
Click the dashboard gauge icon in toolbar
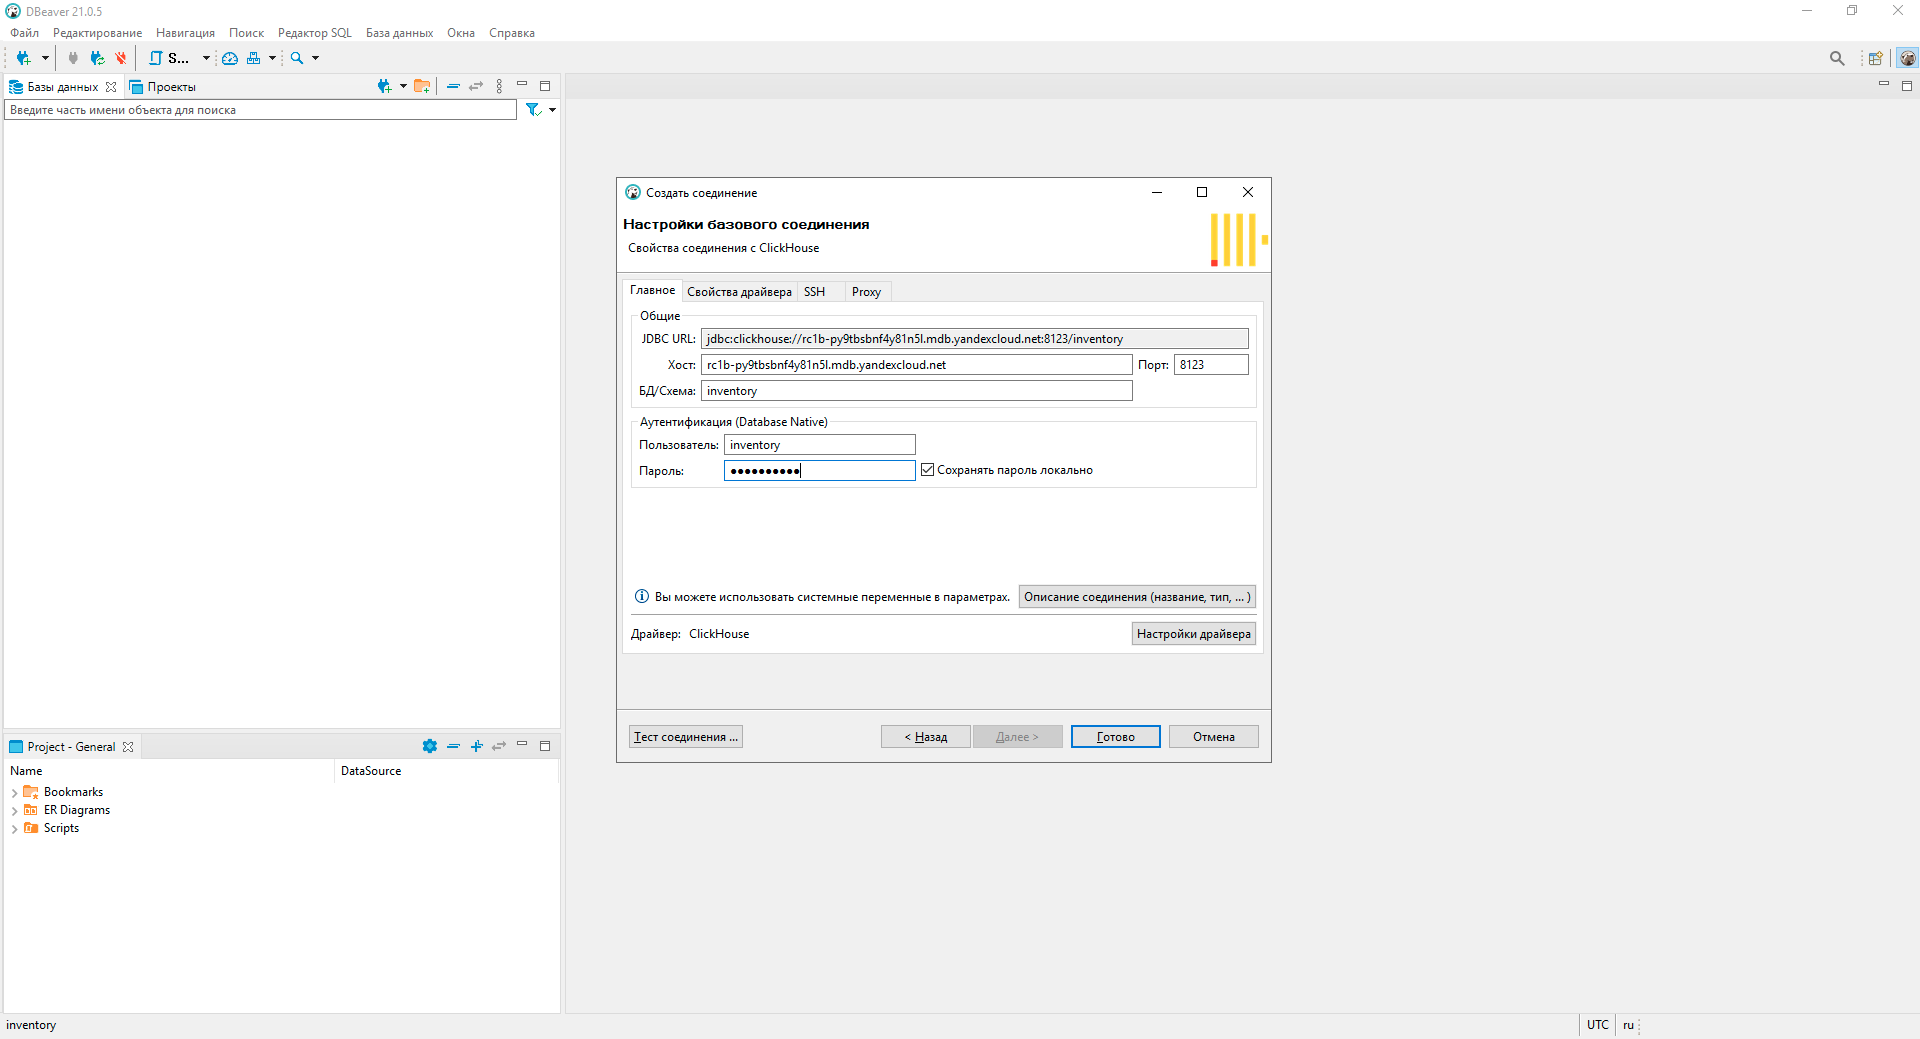(230, 58)
